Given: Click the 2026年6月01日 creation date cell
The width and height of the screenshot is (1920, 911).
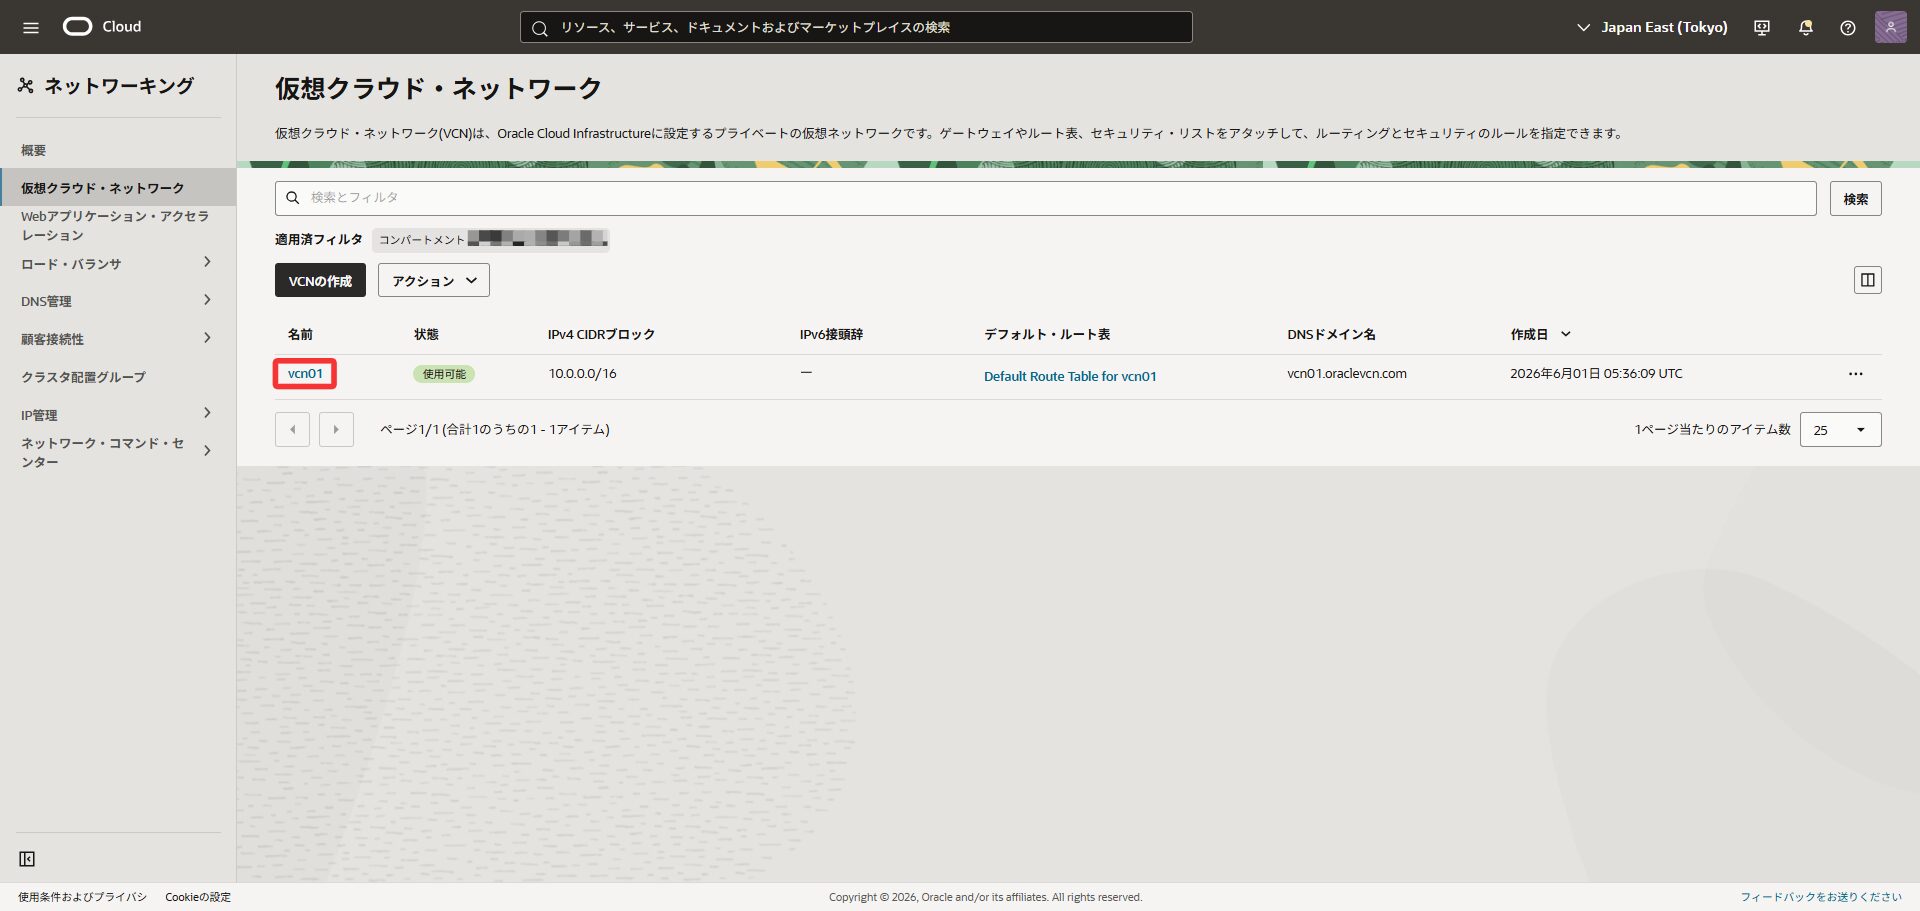Looking at the screenshot, I should tap(1596, 374).
